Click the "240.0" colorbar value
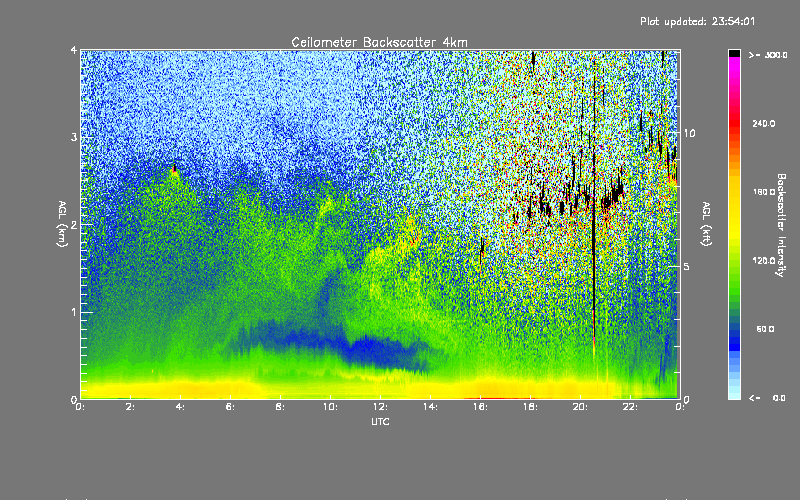Viewport: 800px width, 500px height. tap(764, 123)
